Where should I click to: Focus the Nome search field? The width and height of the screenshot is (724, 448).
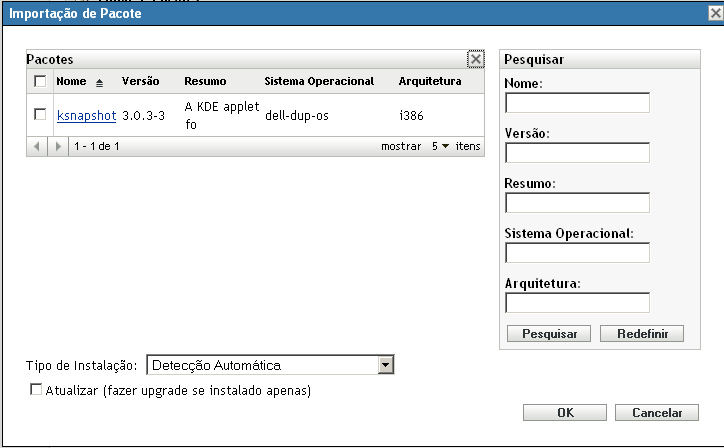(577, 103)
